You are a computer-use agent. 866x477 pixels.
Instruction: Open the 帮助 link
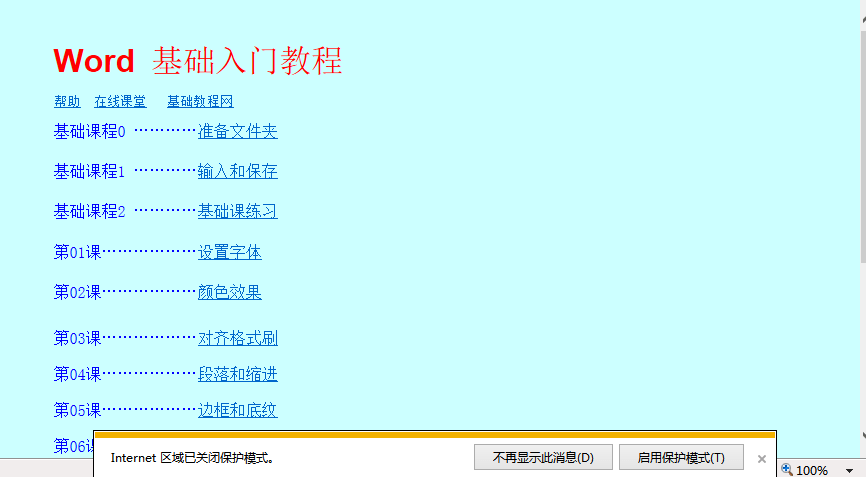pyautogui.click(x=67, y=102)
